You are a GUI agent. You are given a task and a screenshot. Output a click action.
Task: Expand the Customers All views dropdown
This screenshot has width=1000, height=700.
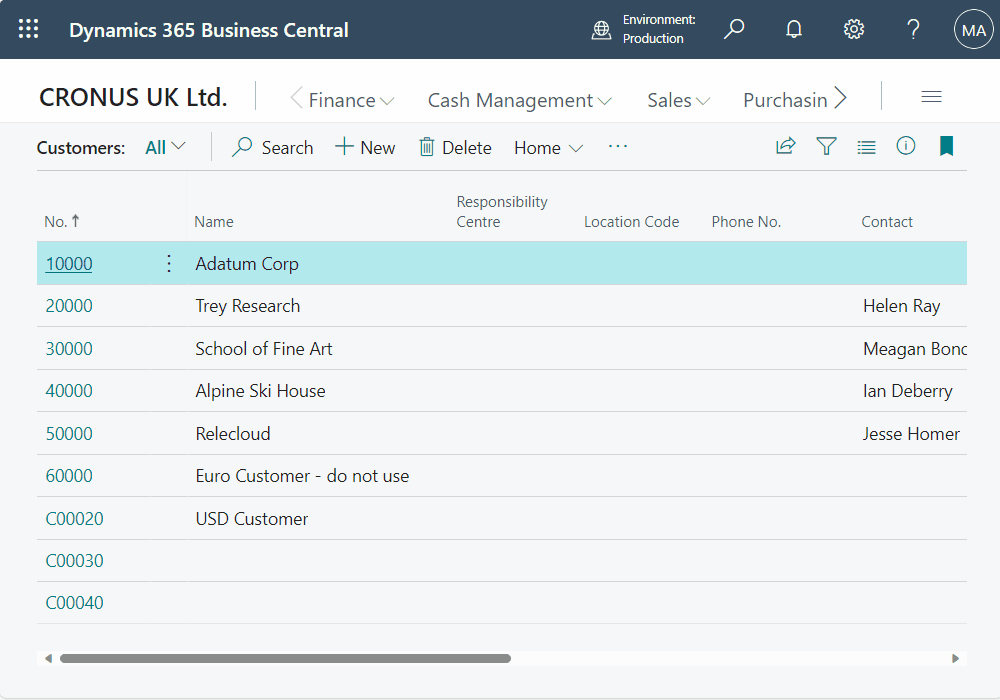(x=165, y=147)
